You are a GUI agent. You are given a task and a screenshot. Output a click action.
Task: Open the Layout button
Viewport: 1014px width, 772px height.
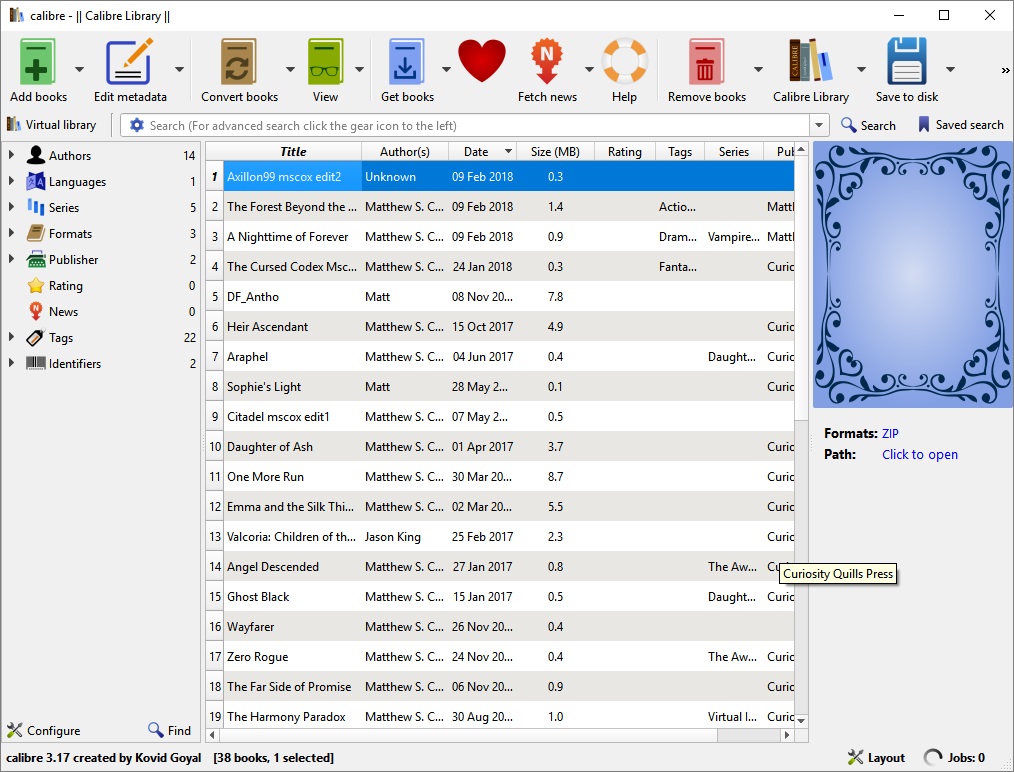tap(876, 757)
